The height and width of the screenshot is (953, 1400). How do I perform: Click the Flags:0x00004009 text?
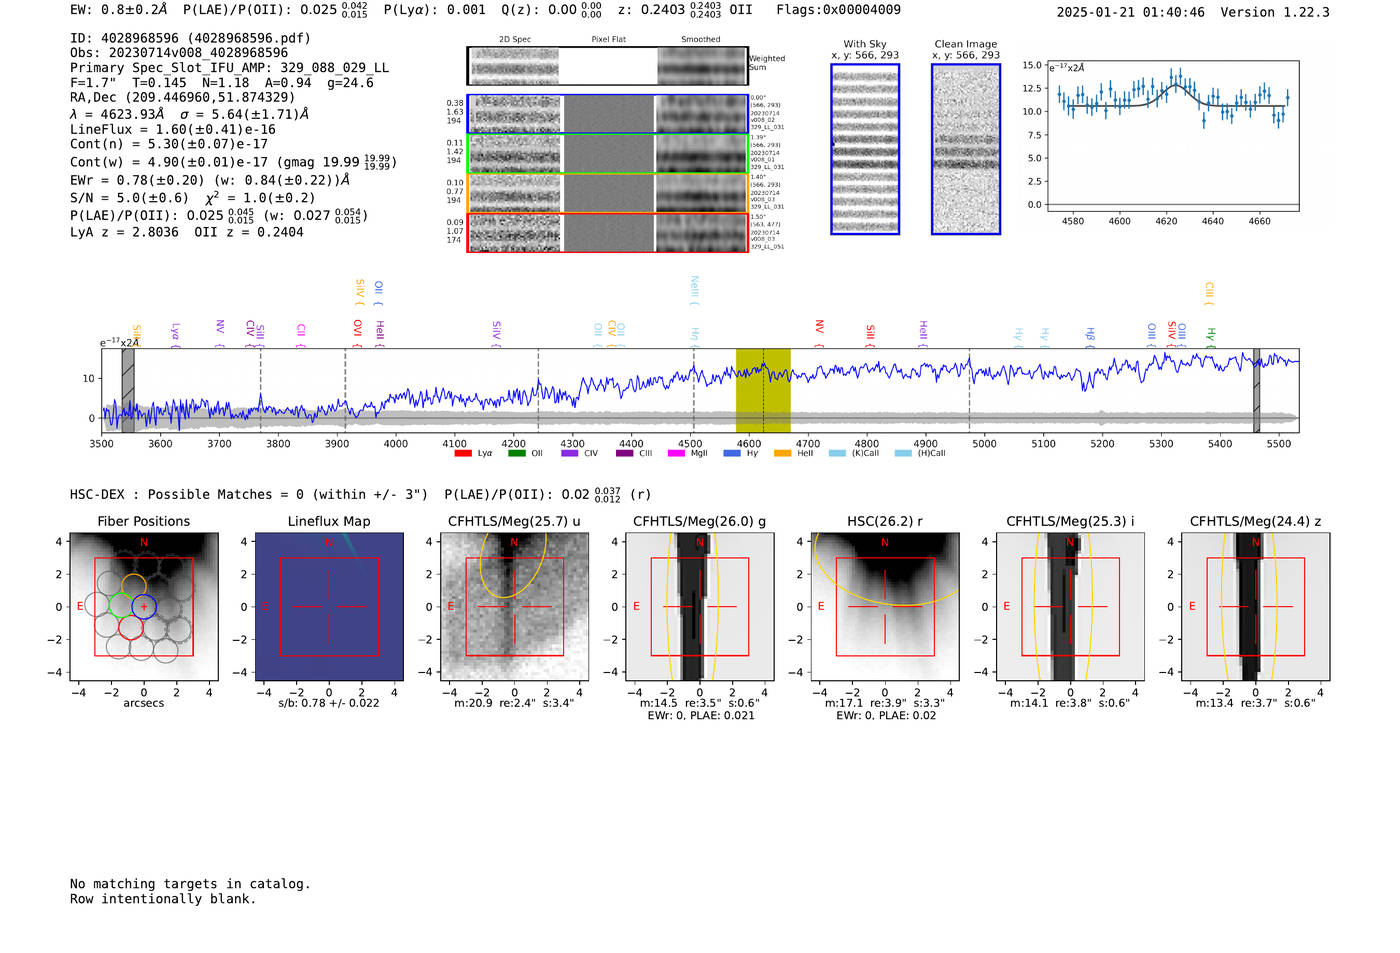(838, 10)
